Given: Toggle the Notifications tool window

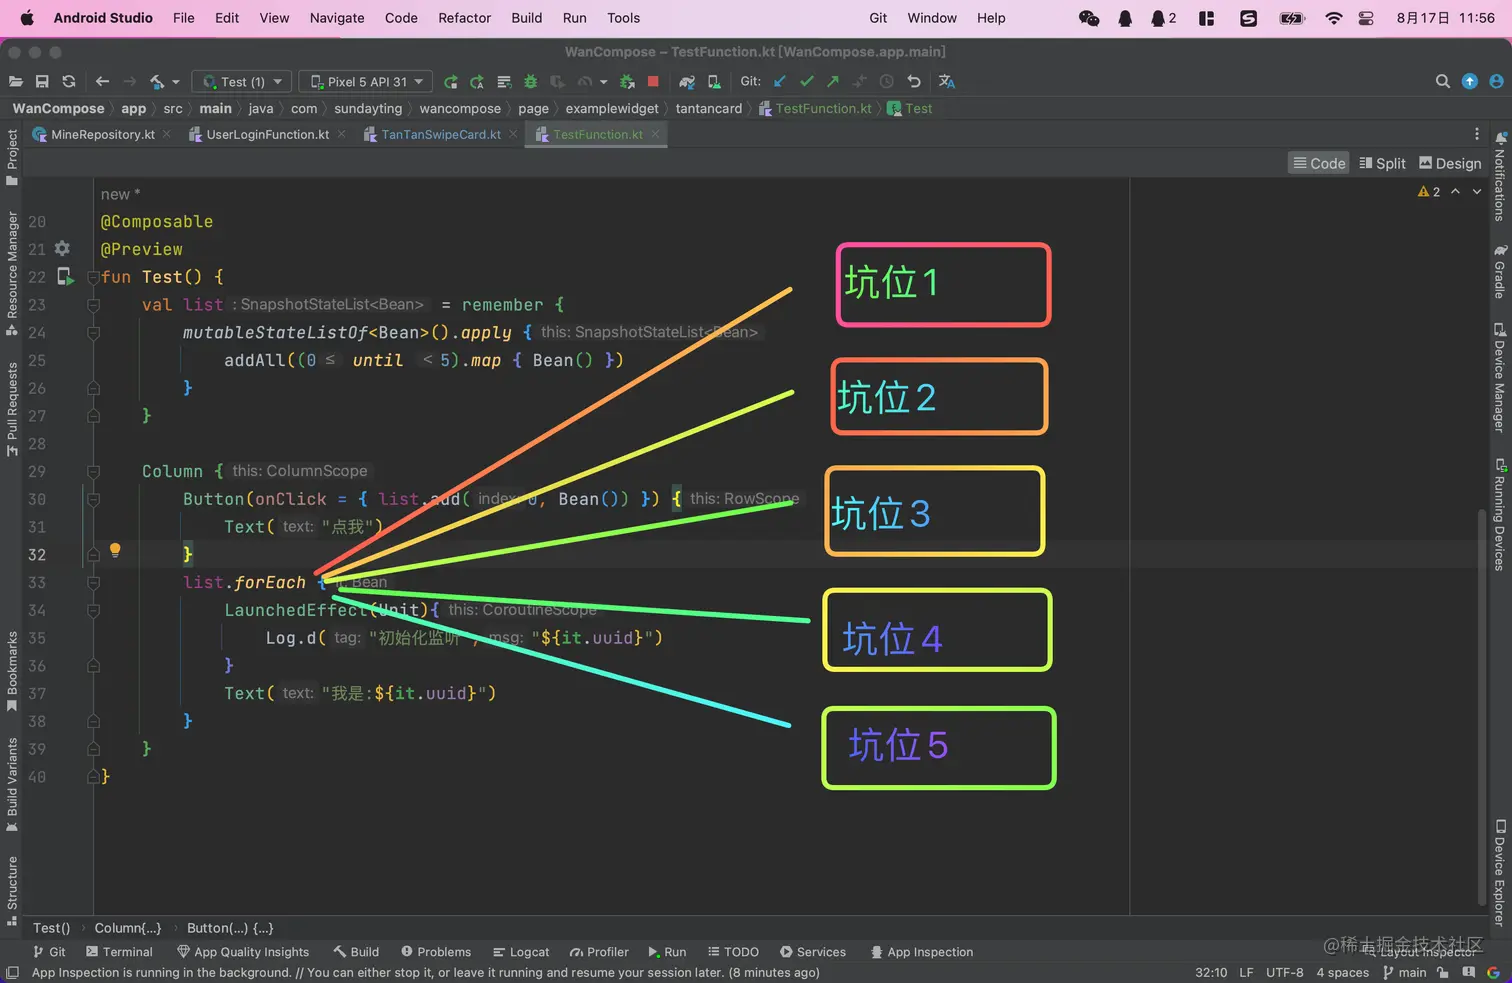Looking at the screenshot, I should pyautogui.click(x=1500, y=176).
